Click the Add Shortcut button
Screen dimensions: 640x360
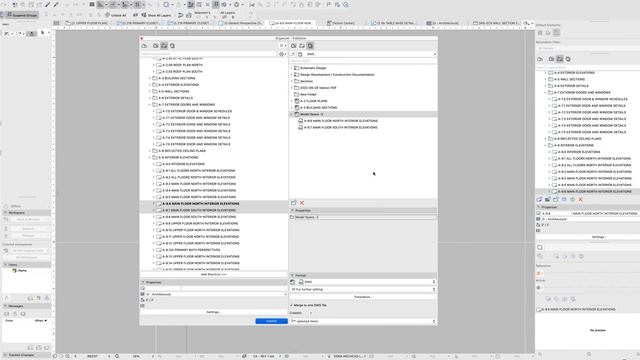[213, 274]
